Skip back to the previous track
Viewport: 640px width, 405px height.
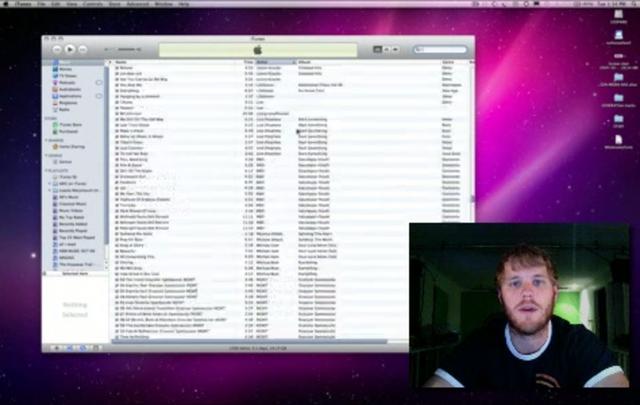(57, 50)
